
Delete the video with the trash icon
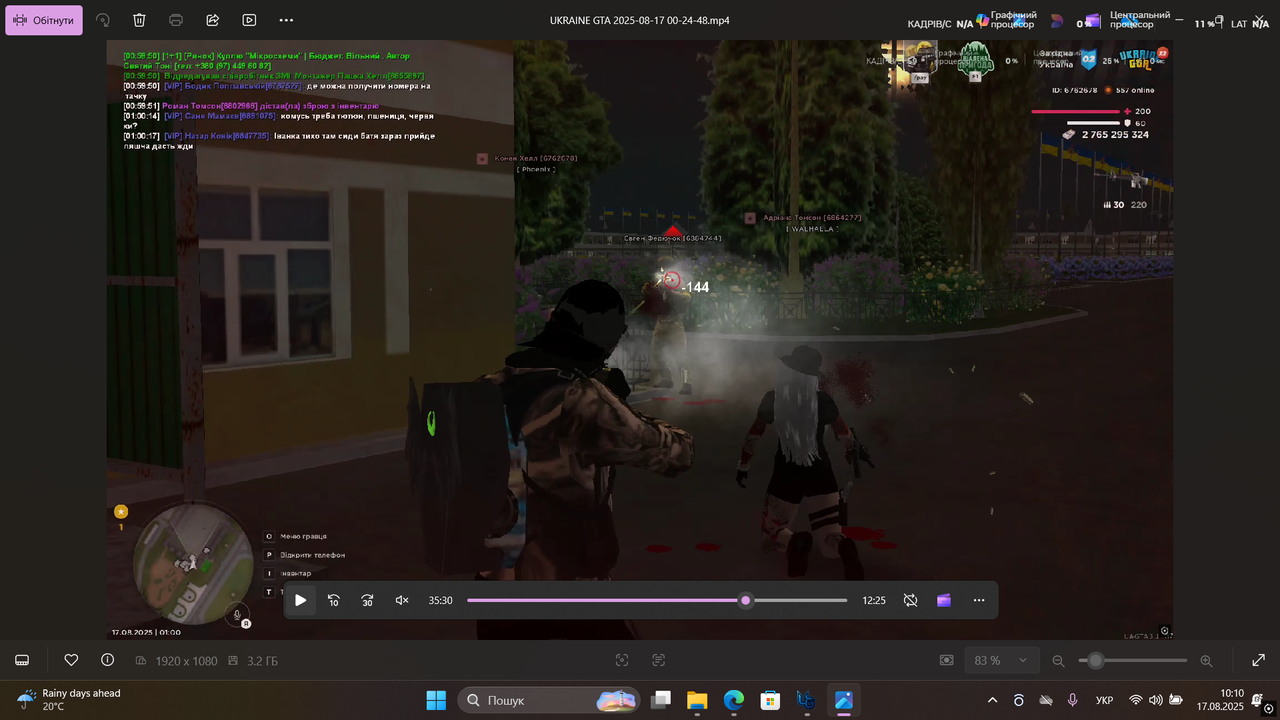tap(139, 20)
